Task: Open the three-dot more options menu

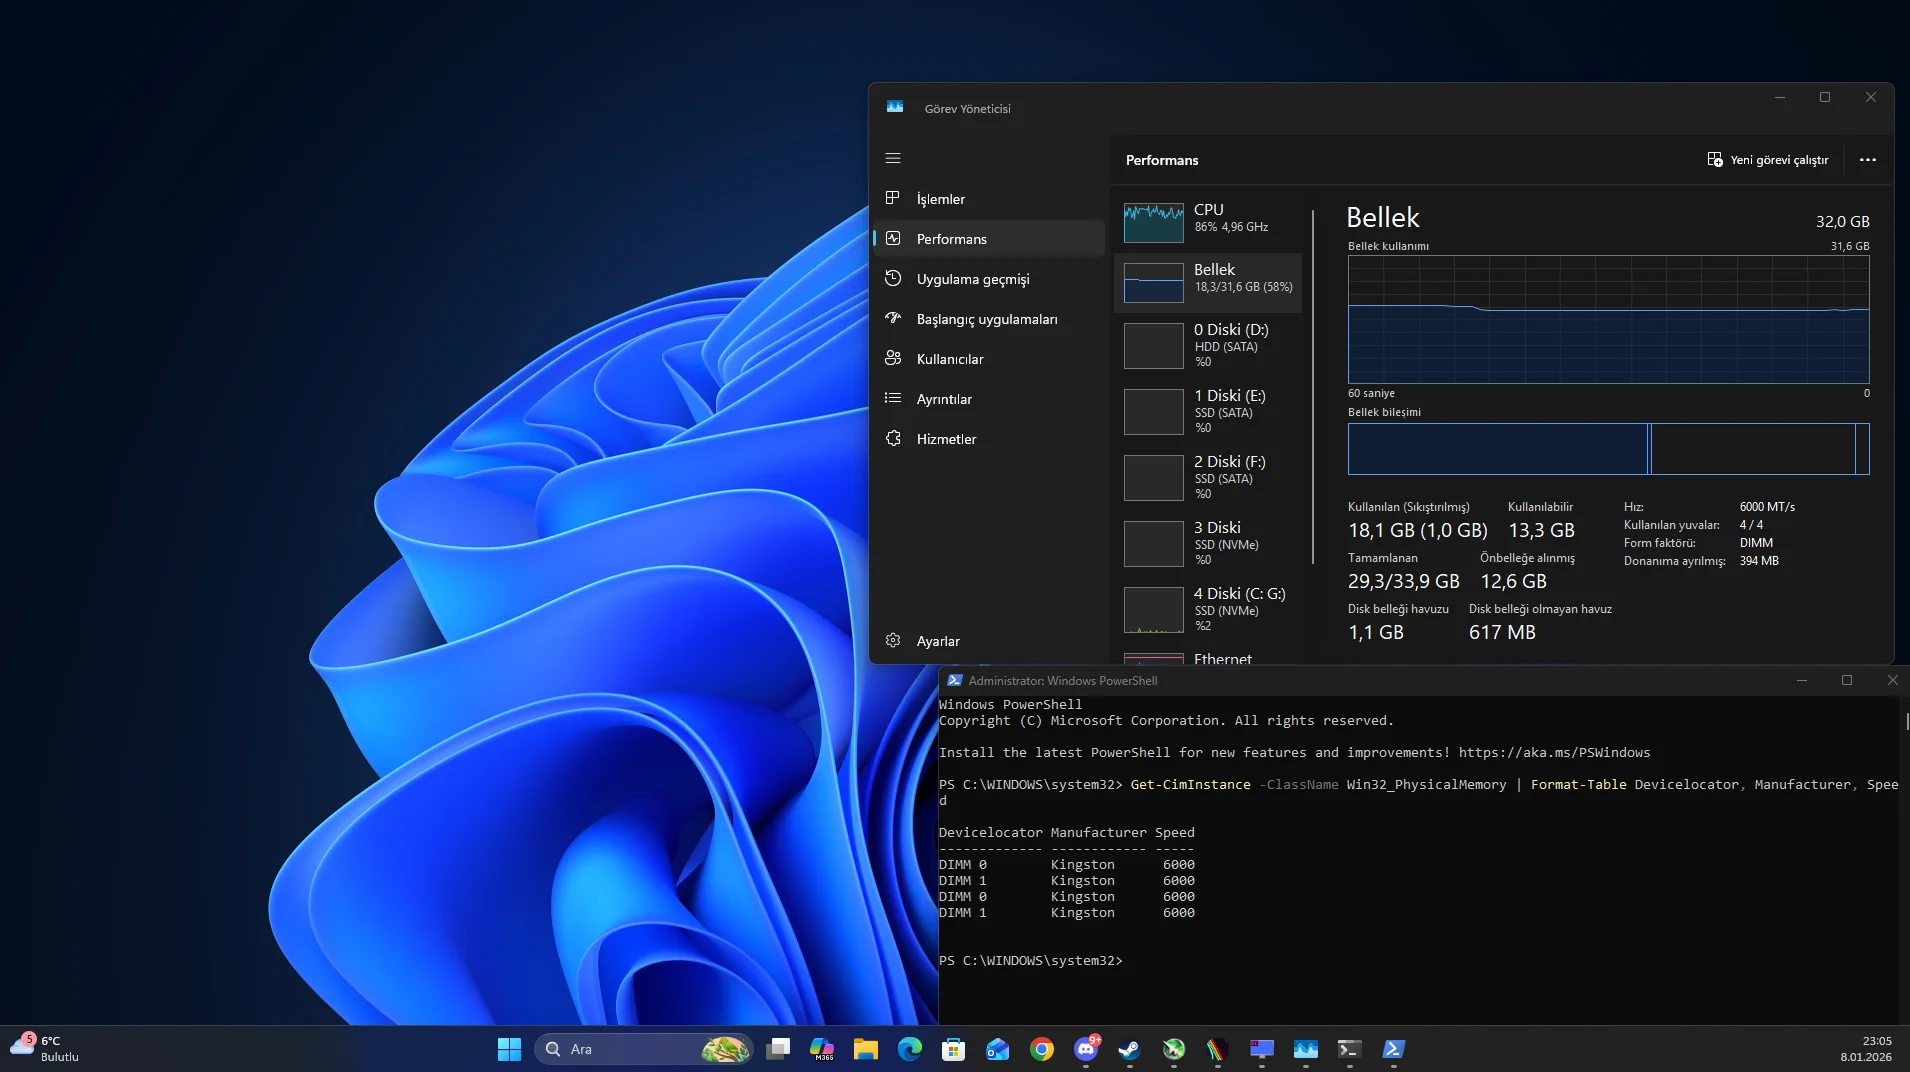Action: (1867, 160)
